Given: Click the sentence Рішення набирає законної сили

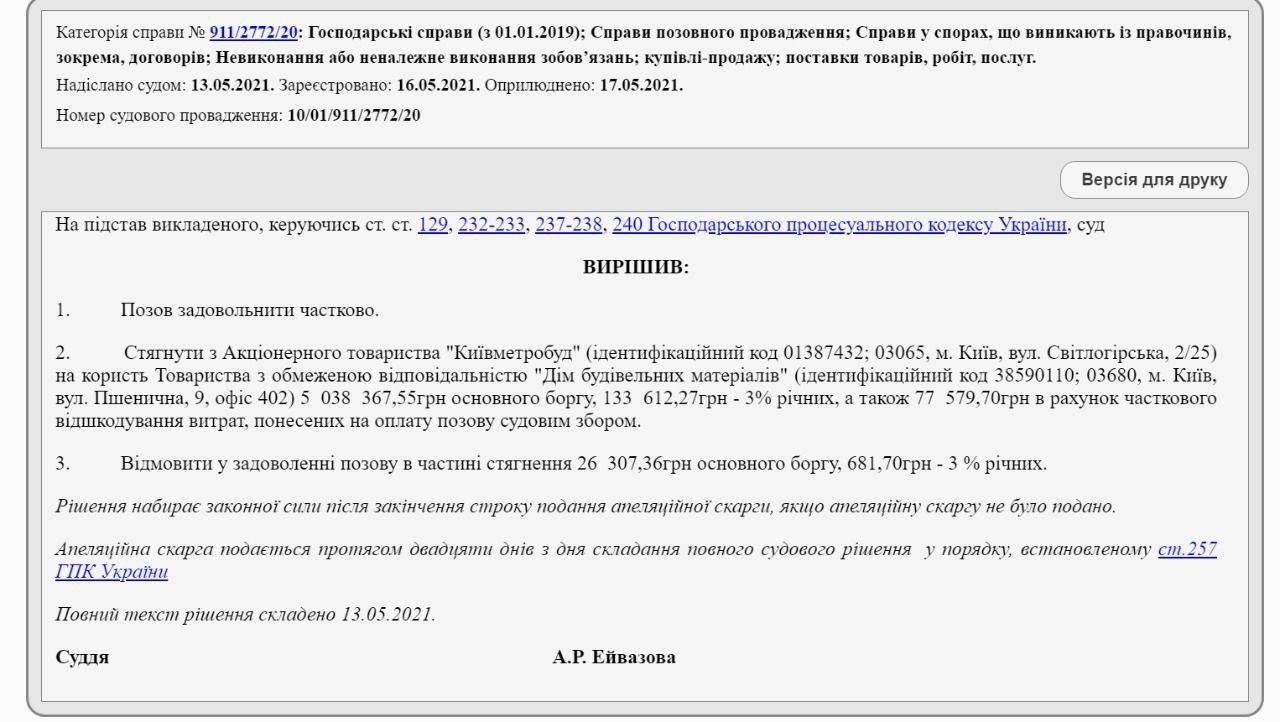Looking at the screenshot, I should [300, 507].
